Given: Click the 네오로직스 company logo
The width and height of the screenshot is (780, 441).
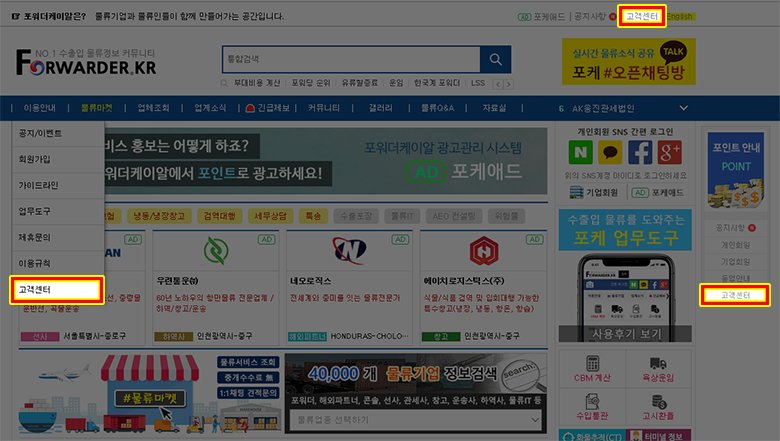Looking at the screenshot, I should coord(350,250).
